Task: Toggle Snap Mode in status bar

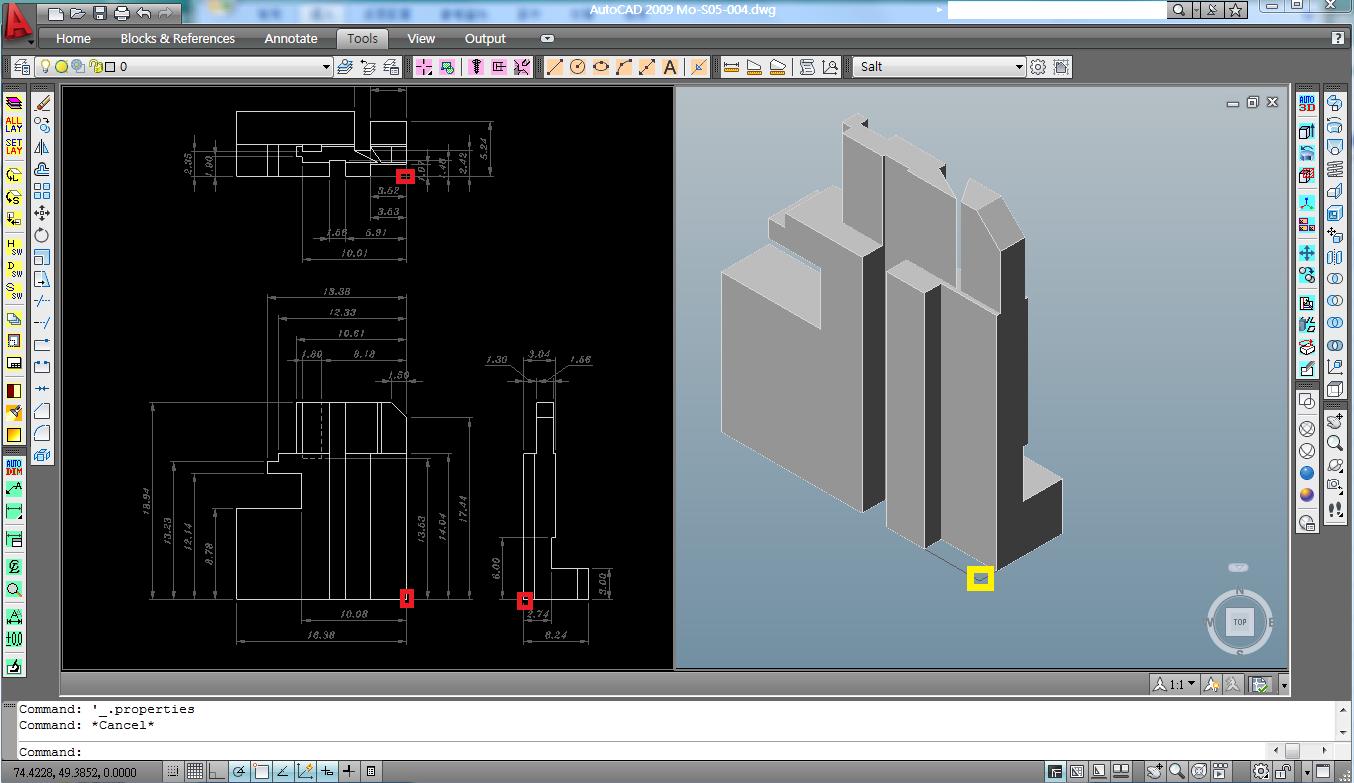Action: click(x=173, y=771)
